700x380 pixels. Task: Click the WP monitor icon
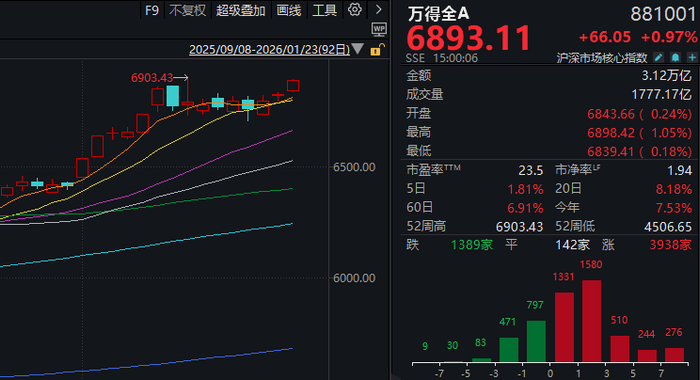(x=379, y=30)
